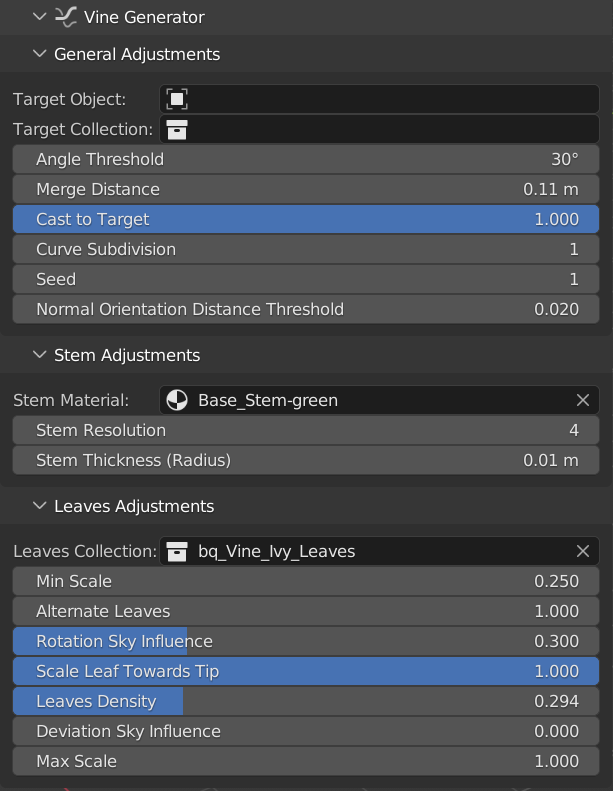Click the Cast to Target slider
Screen dimensions: 613x791
pyautogui.click(x=305, y=219)
